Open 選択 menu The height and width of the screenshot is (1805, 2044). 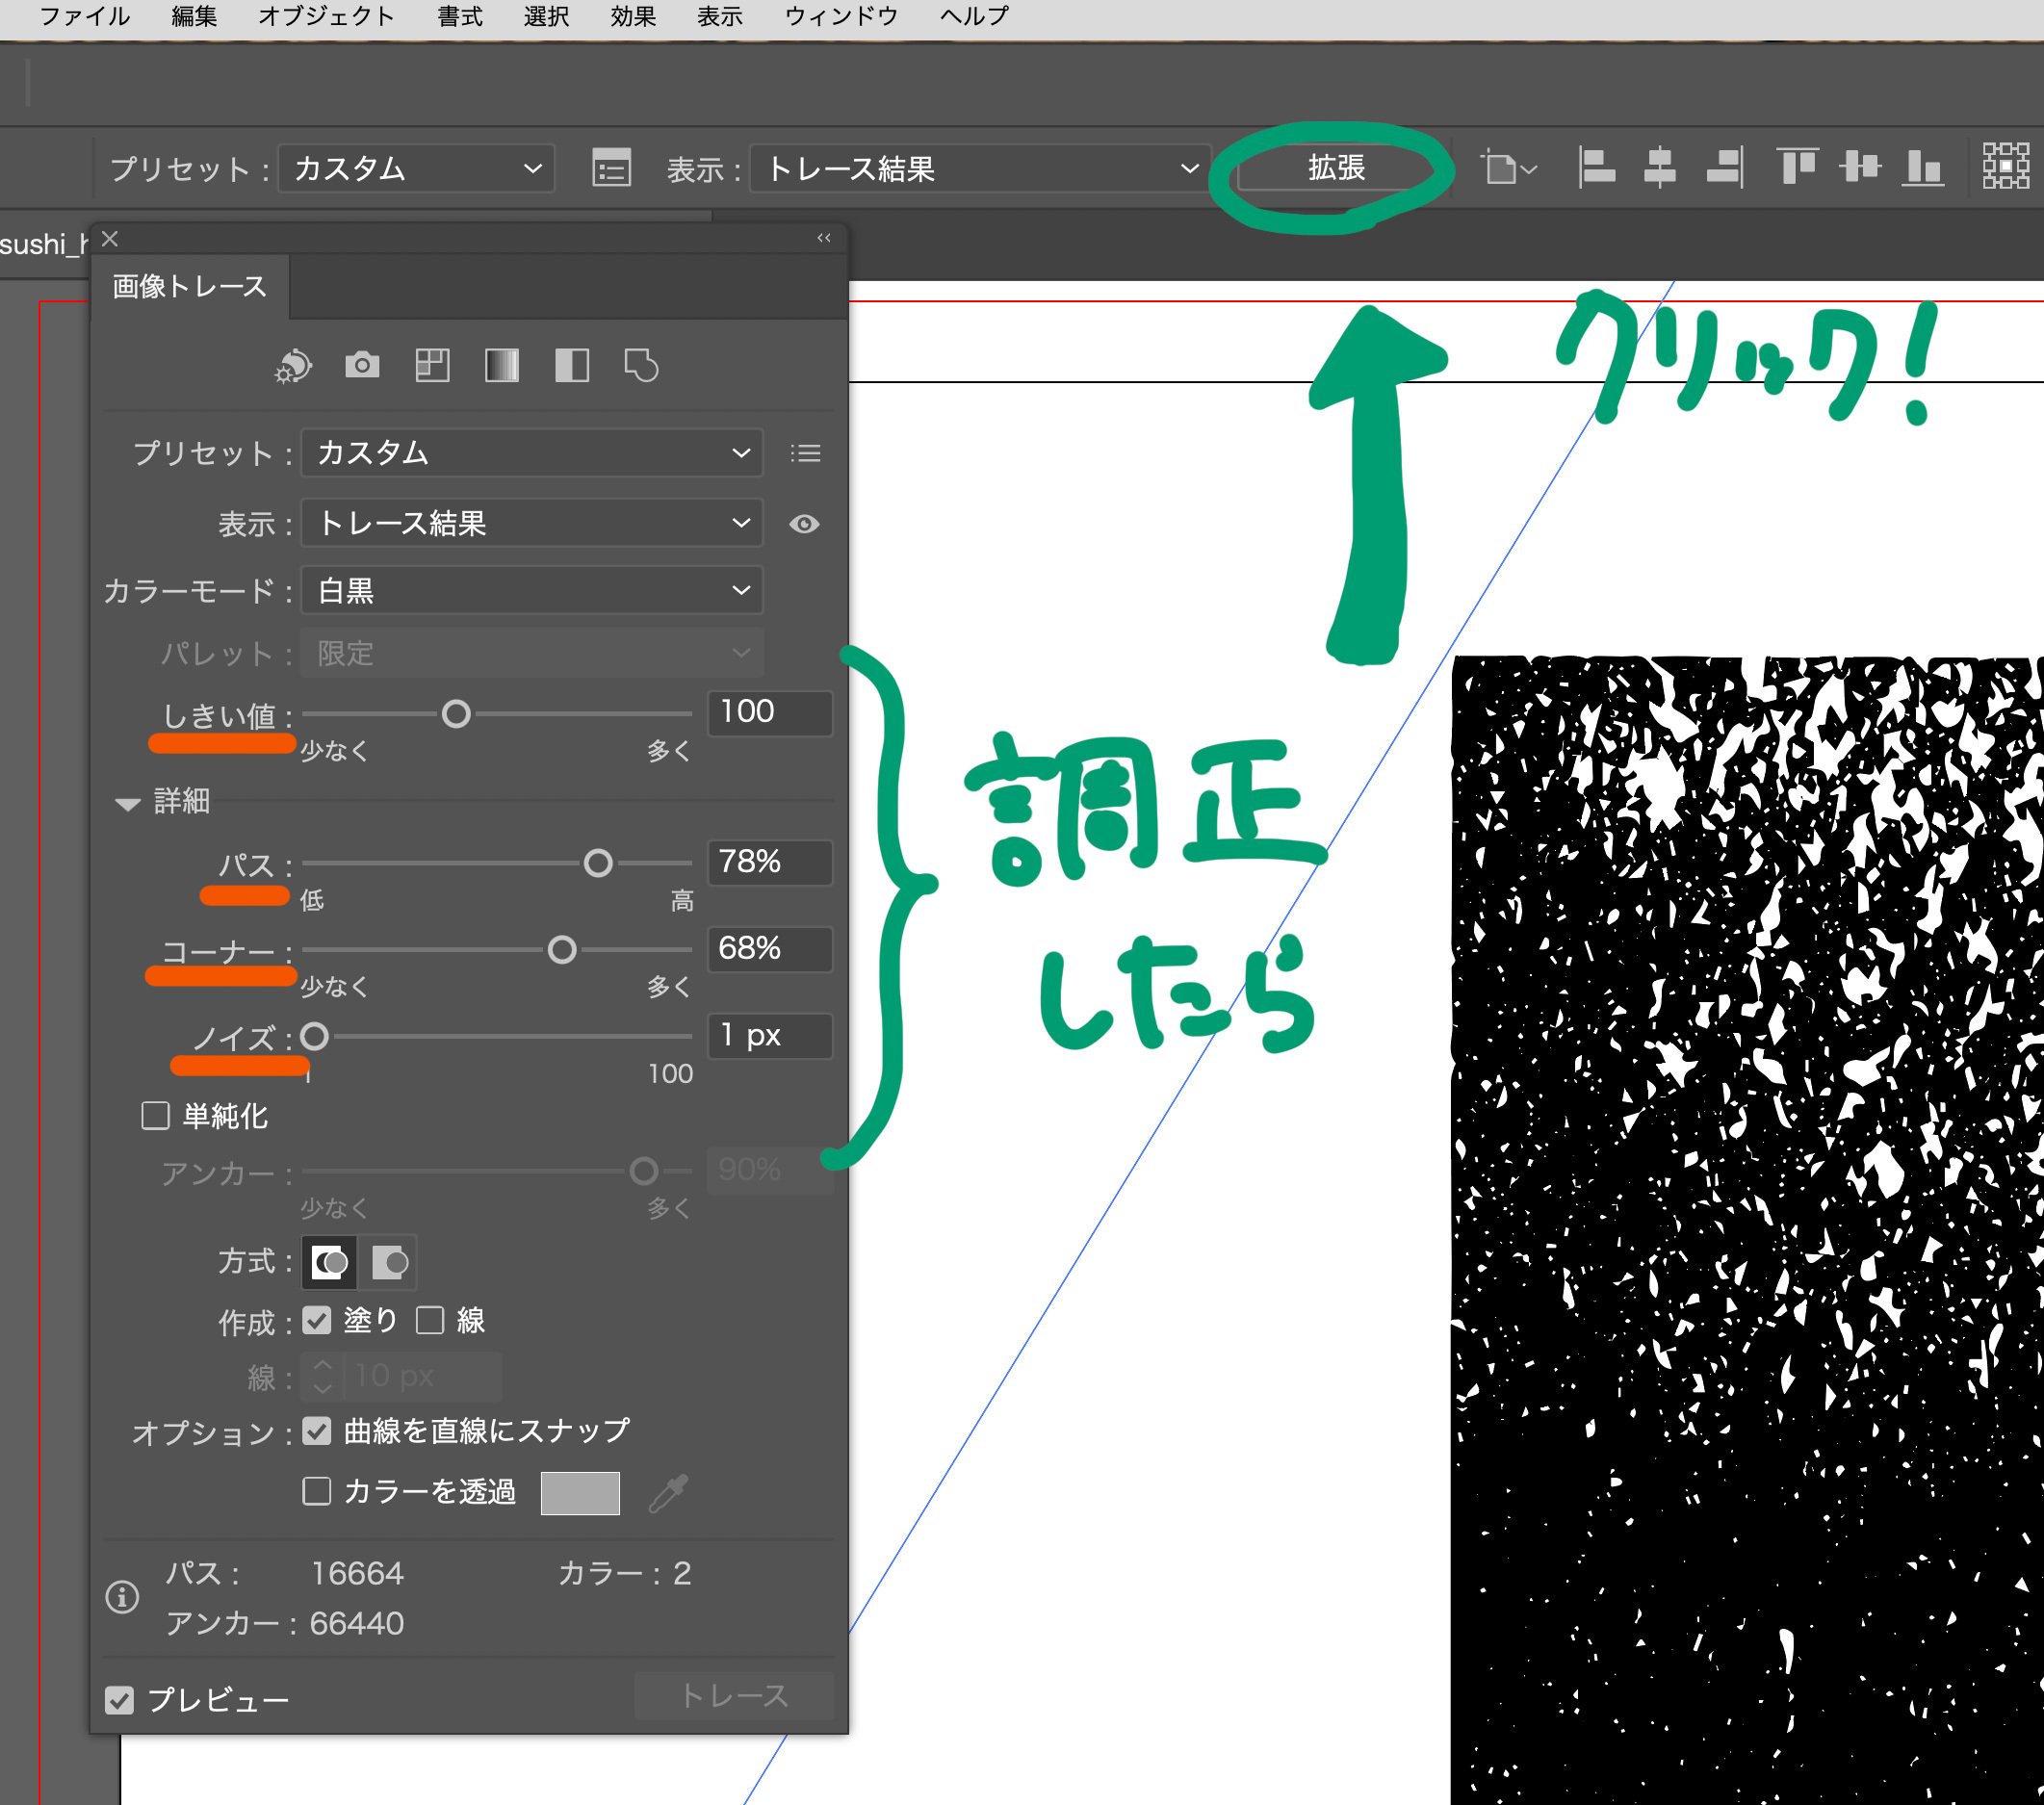[x=546, y=16]
